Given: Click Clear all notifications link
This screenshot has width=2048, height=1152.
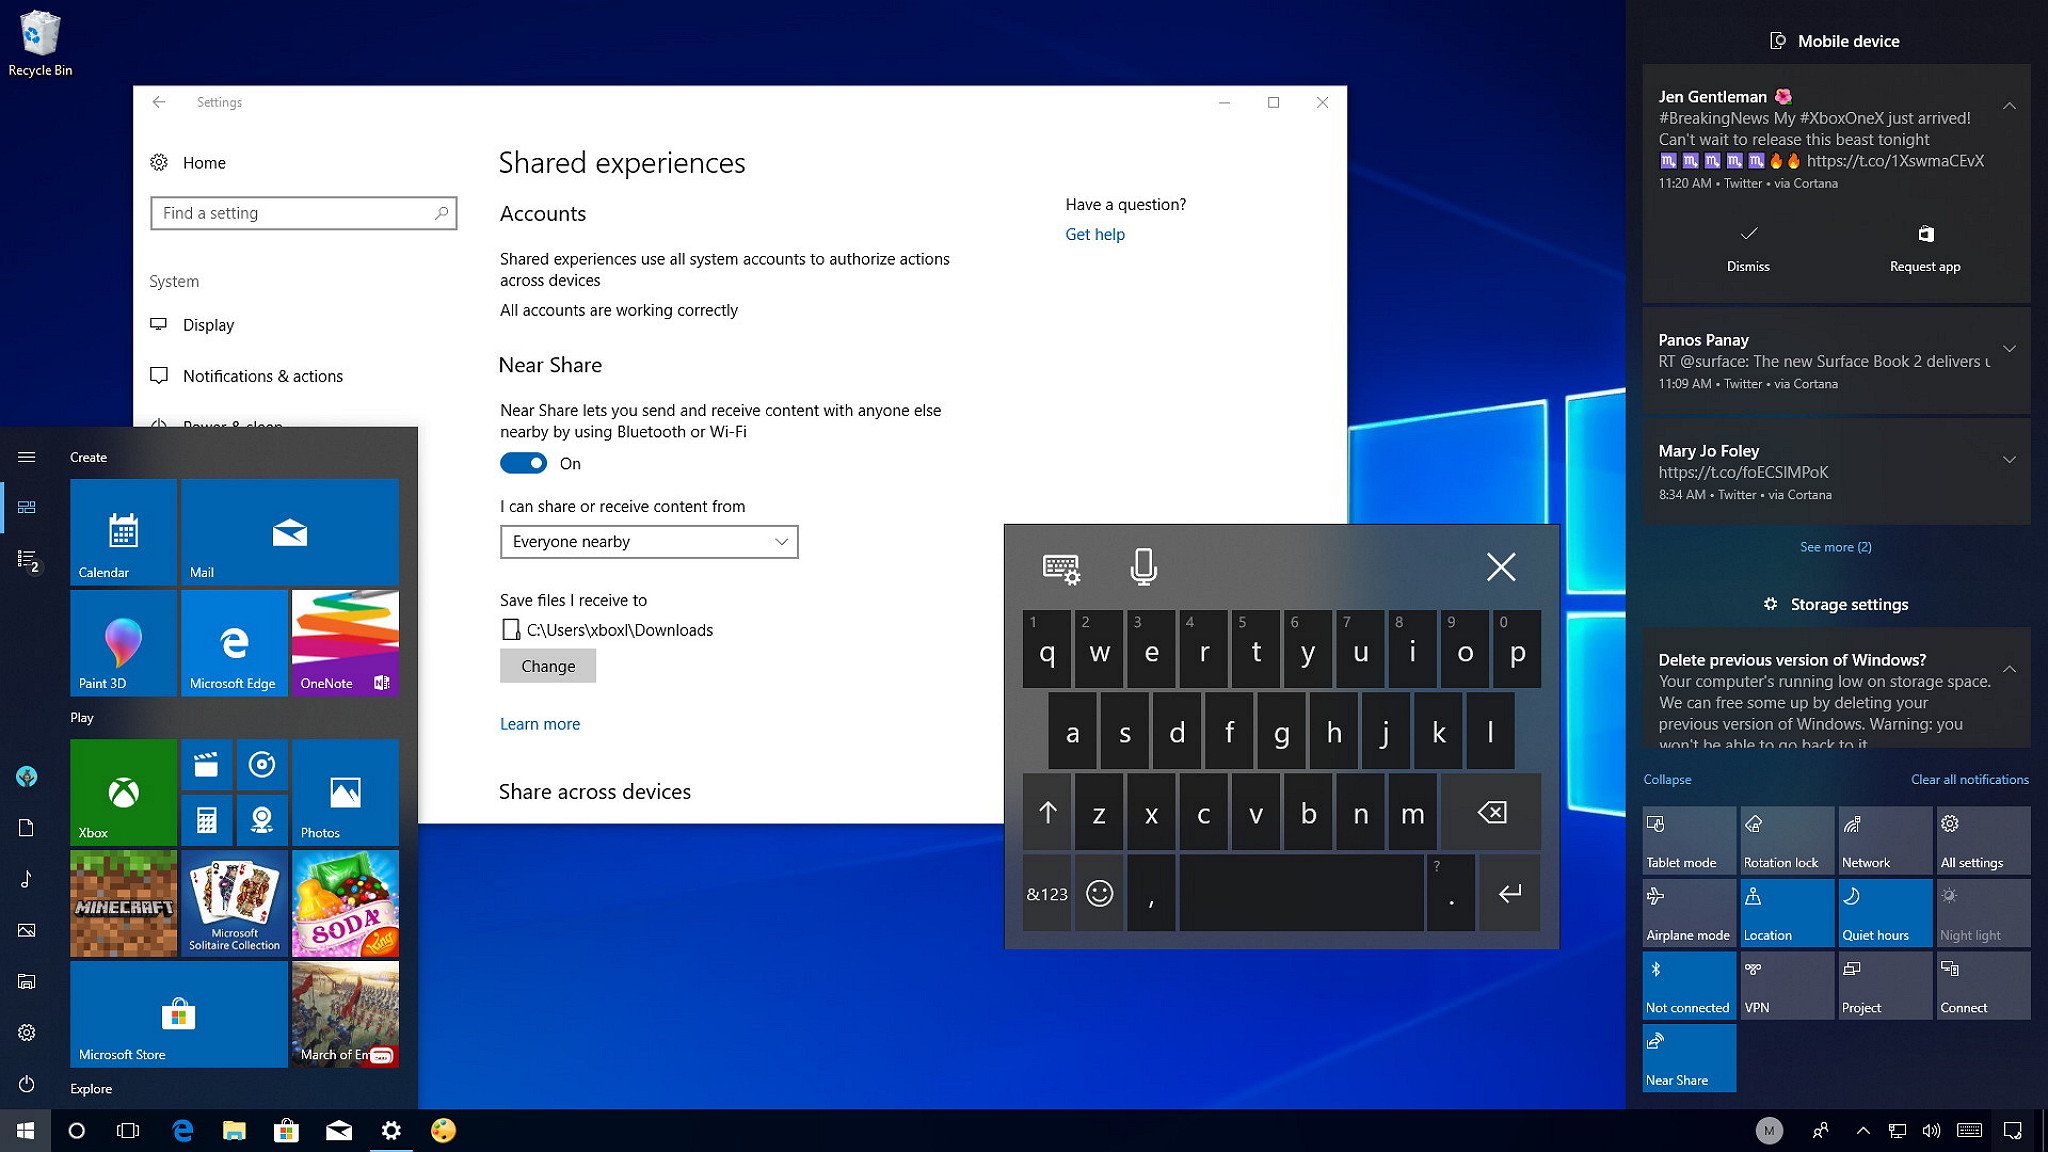Looking at the screenshot, I should (1969, 779).
